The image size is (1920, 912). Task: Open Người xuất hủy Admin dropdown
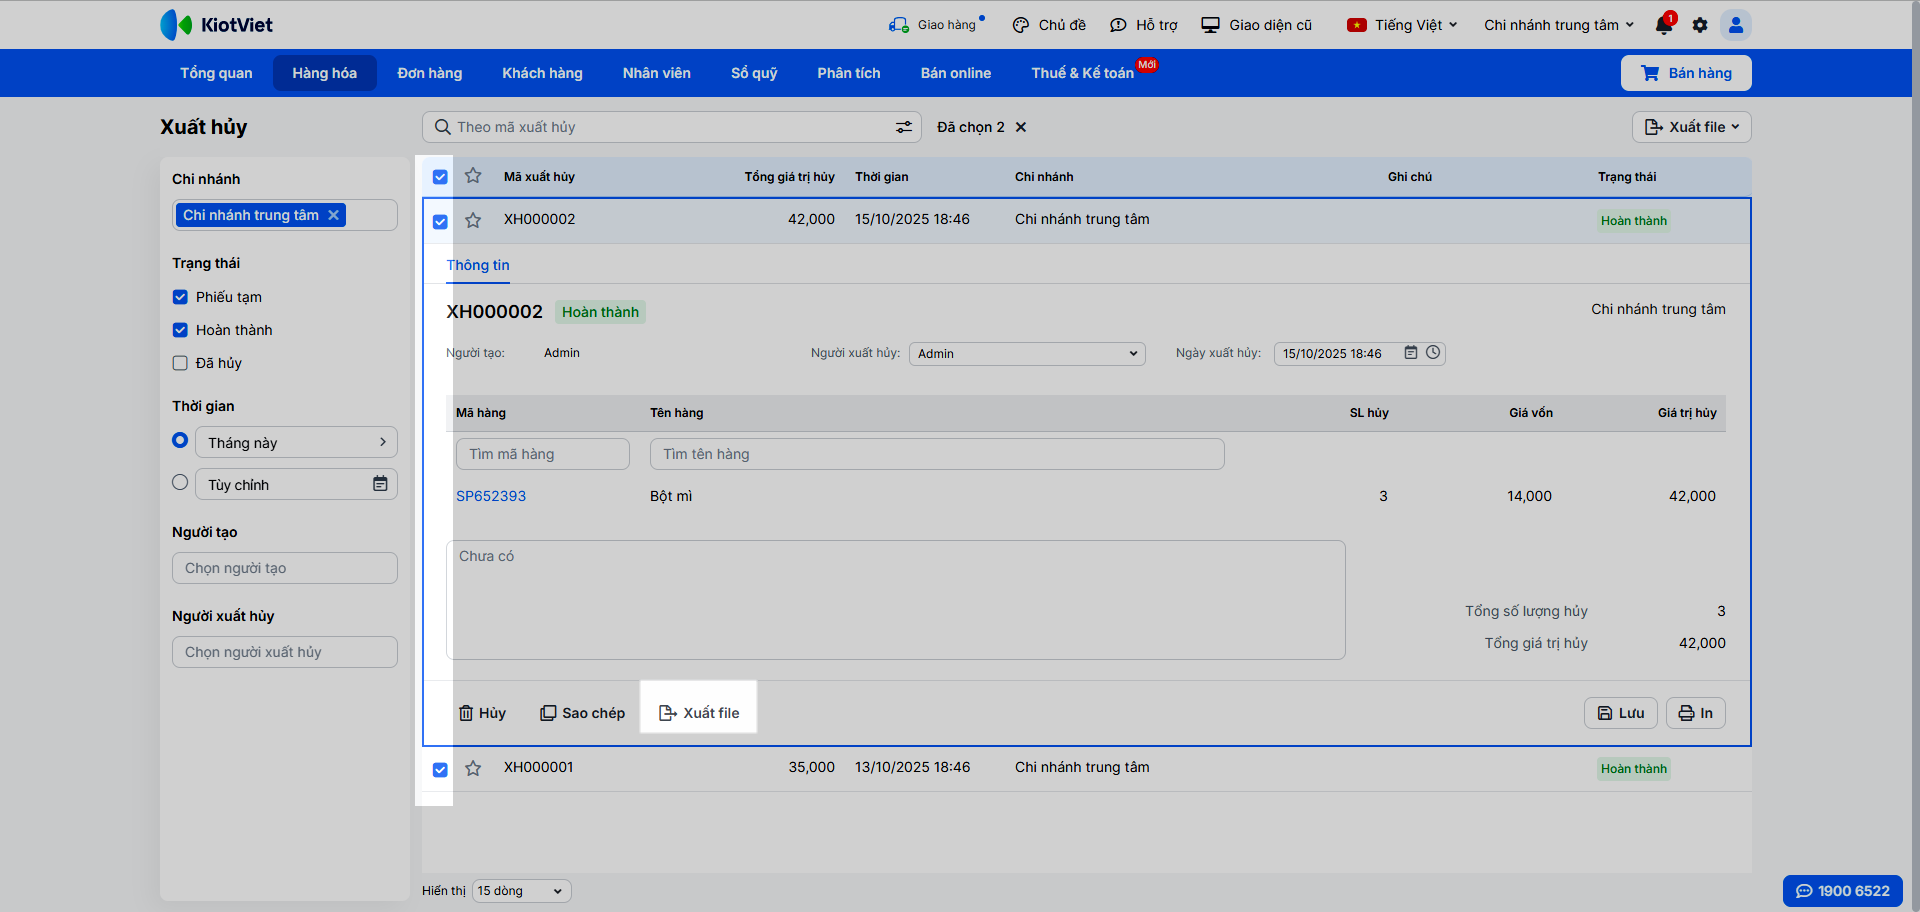tap(1027, 353)
